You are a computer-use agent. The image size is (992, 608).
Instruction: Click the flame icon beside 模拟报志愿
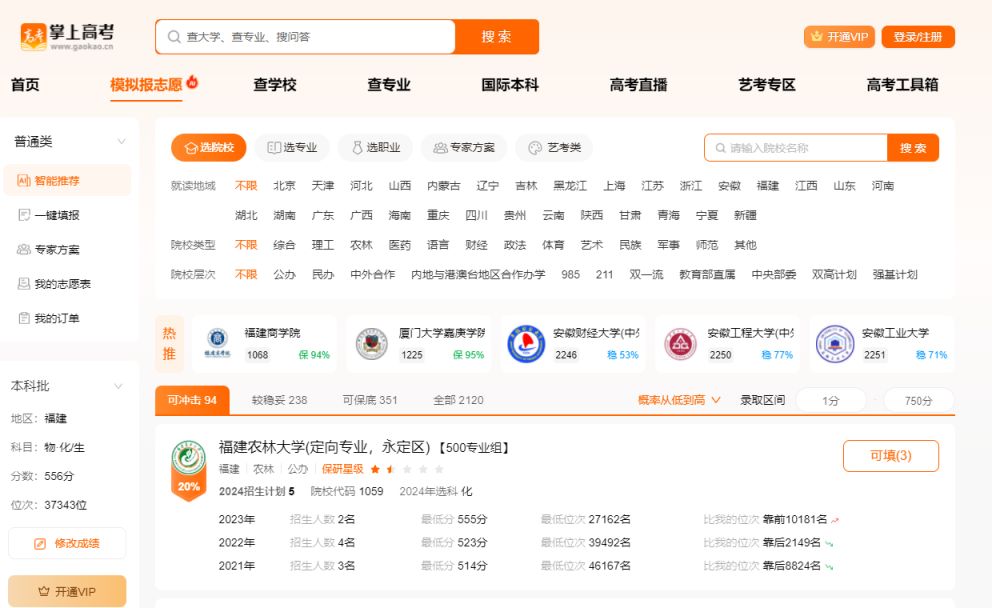click(x=192, y=82)
